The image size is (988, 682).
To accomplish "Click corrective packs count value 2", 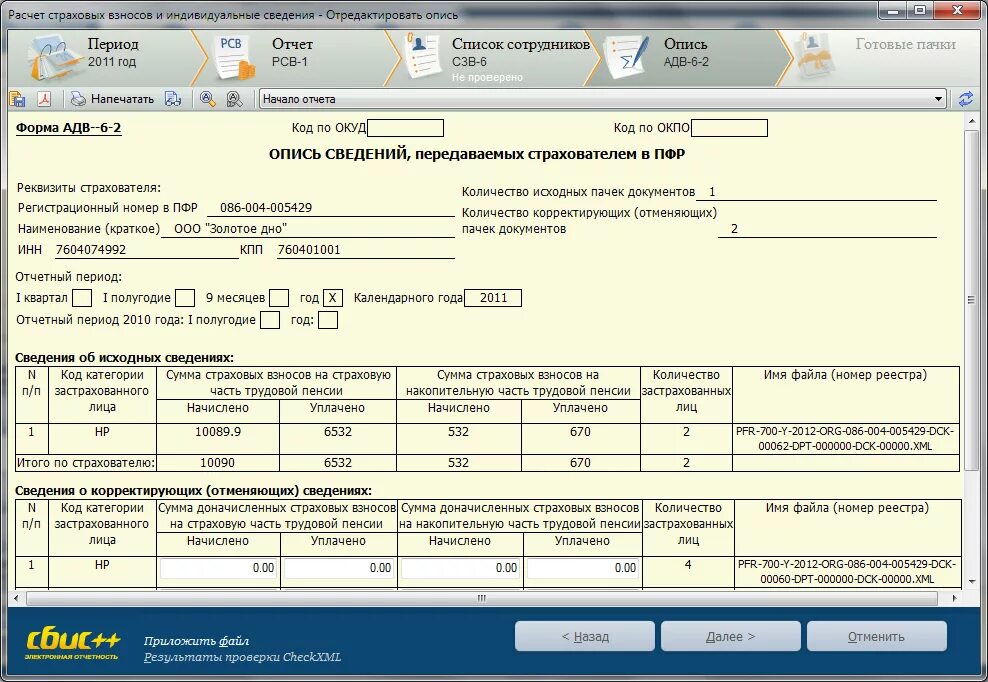I will point(734,229).
